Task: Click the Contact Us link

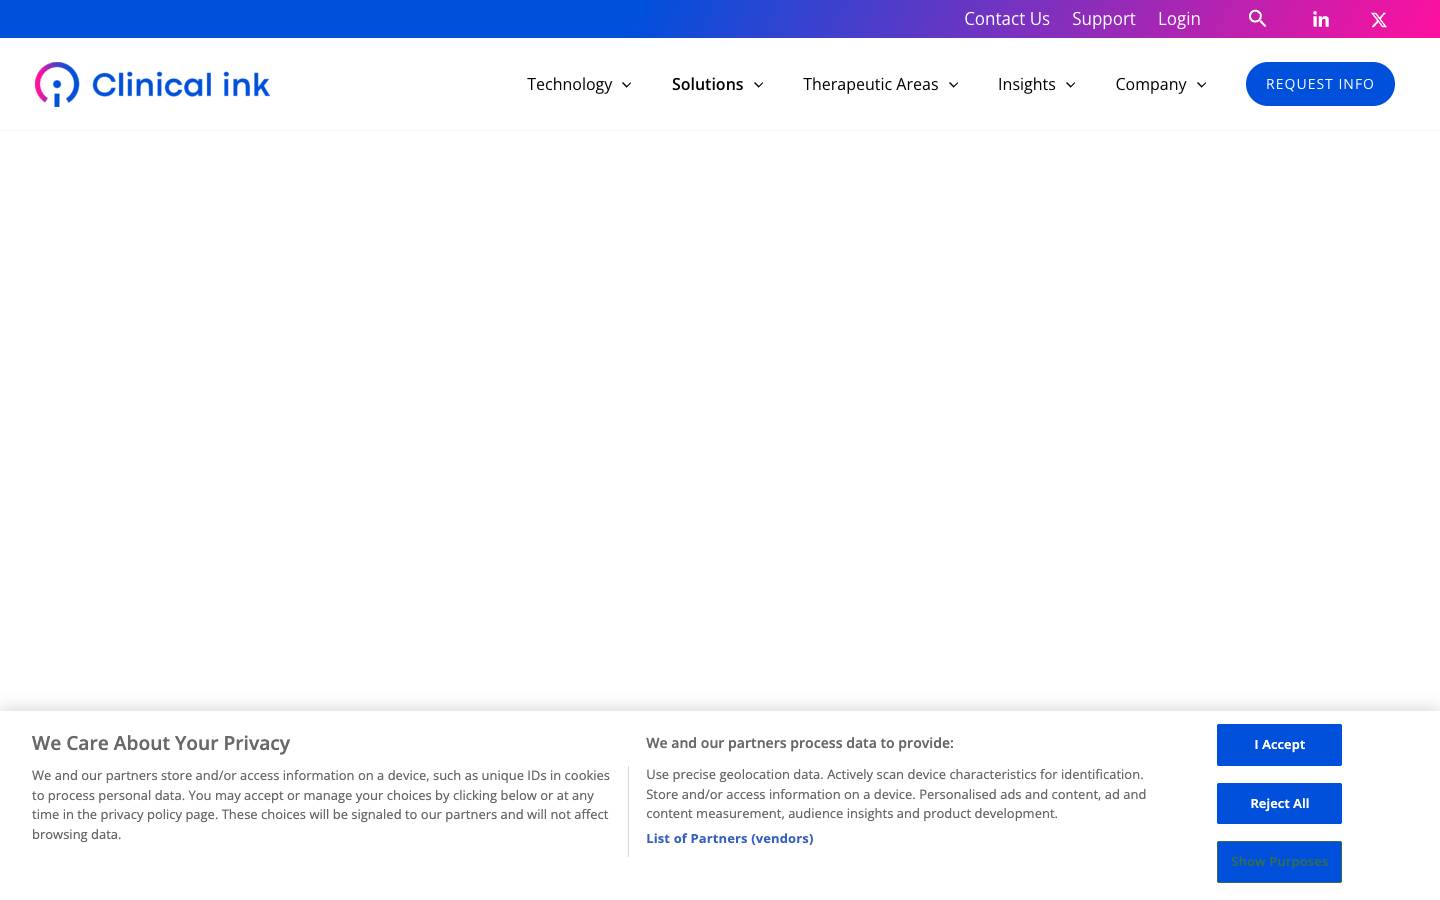Action: [1007, 19]
